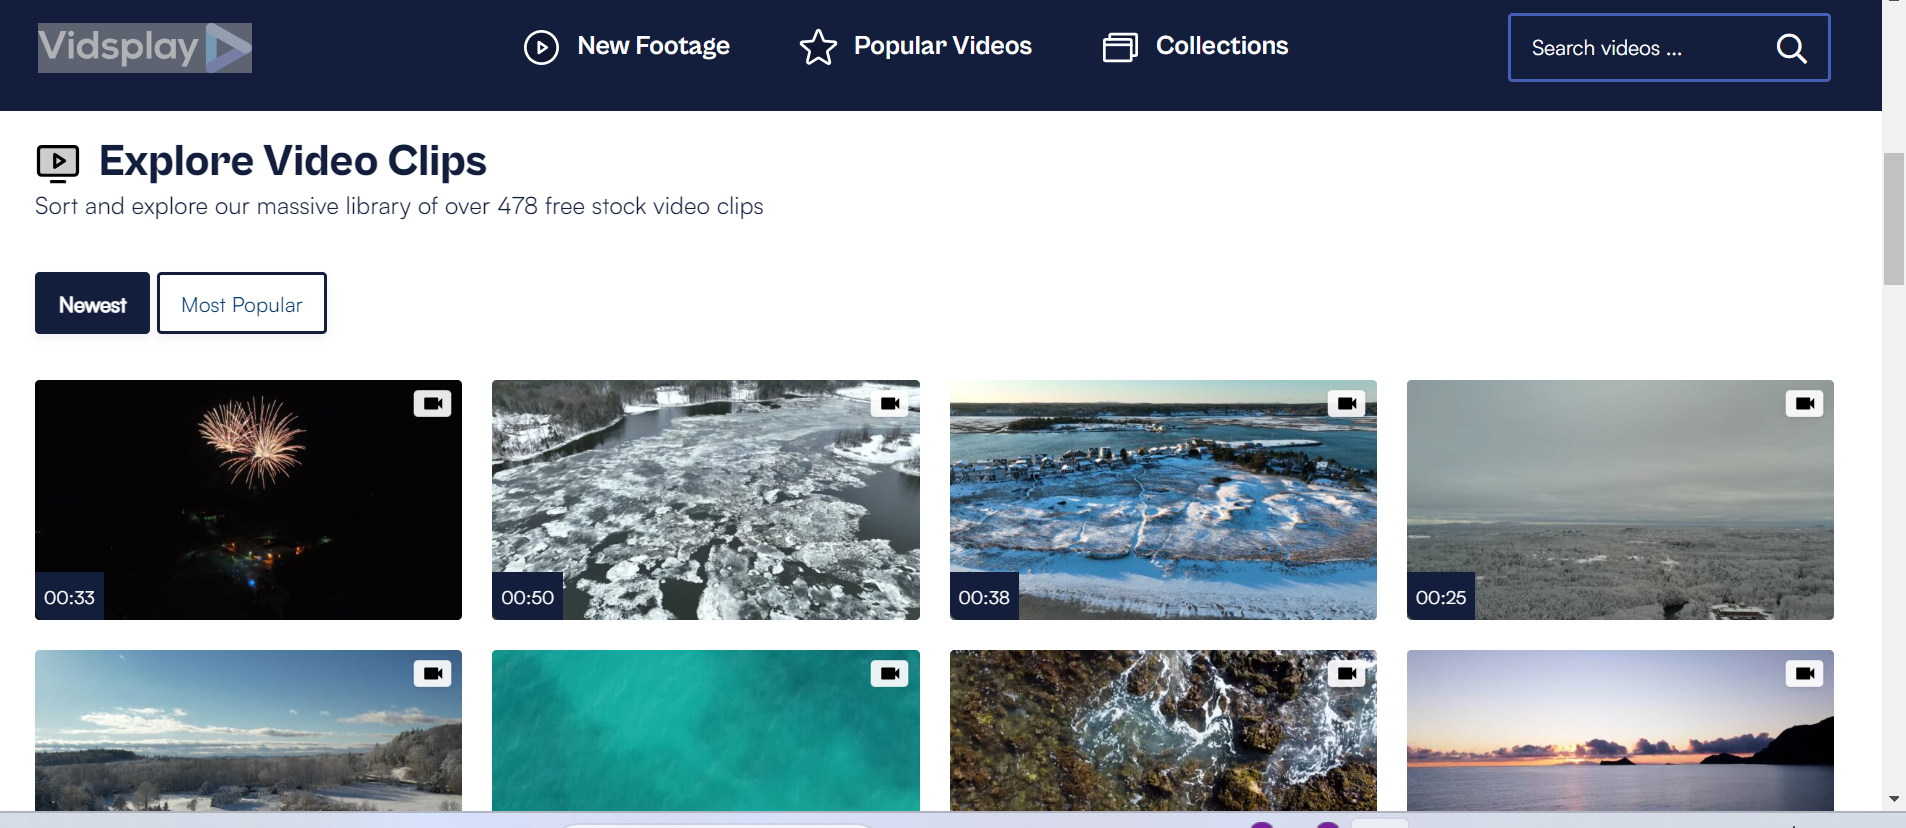Viewport: 1906px width, 828px height.
Task: Click the 00:38 duration label
Action: pos(984,597)
